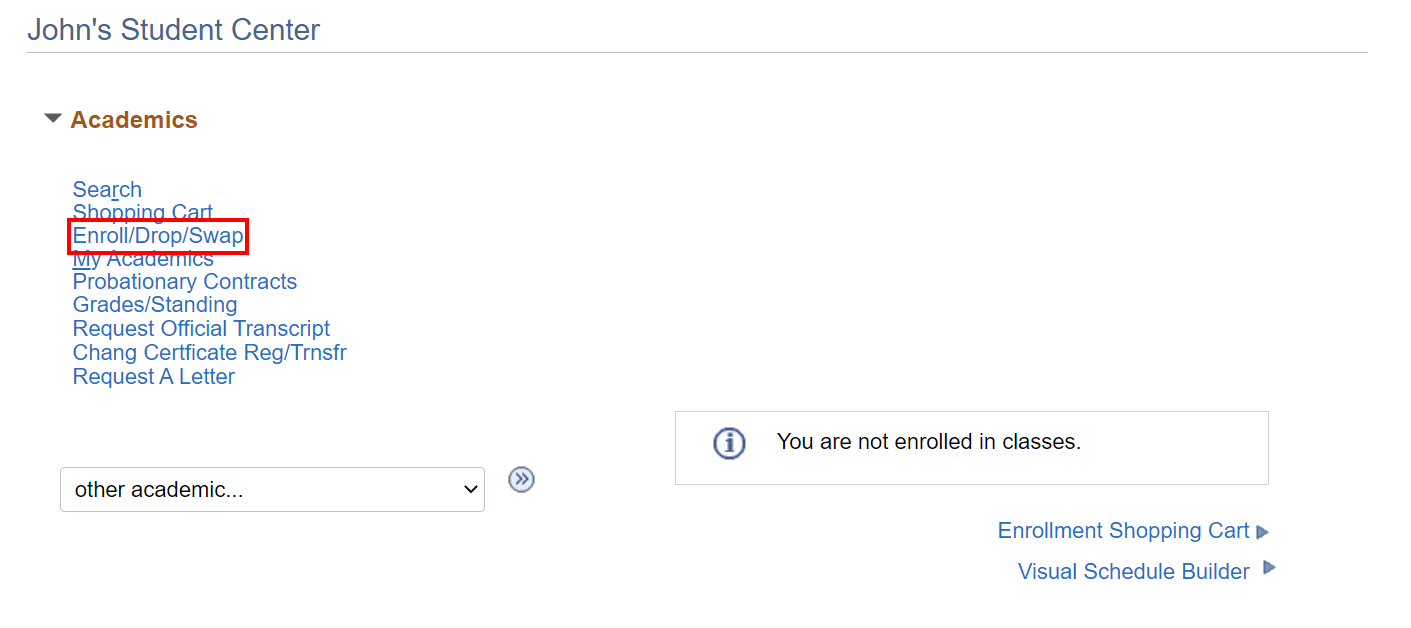The width and height of the screenshot is (1411, 628).
Task: Open the "other academic..." dropdown
Action: [x=272, y=490]
